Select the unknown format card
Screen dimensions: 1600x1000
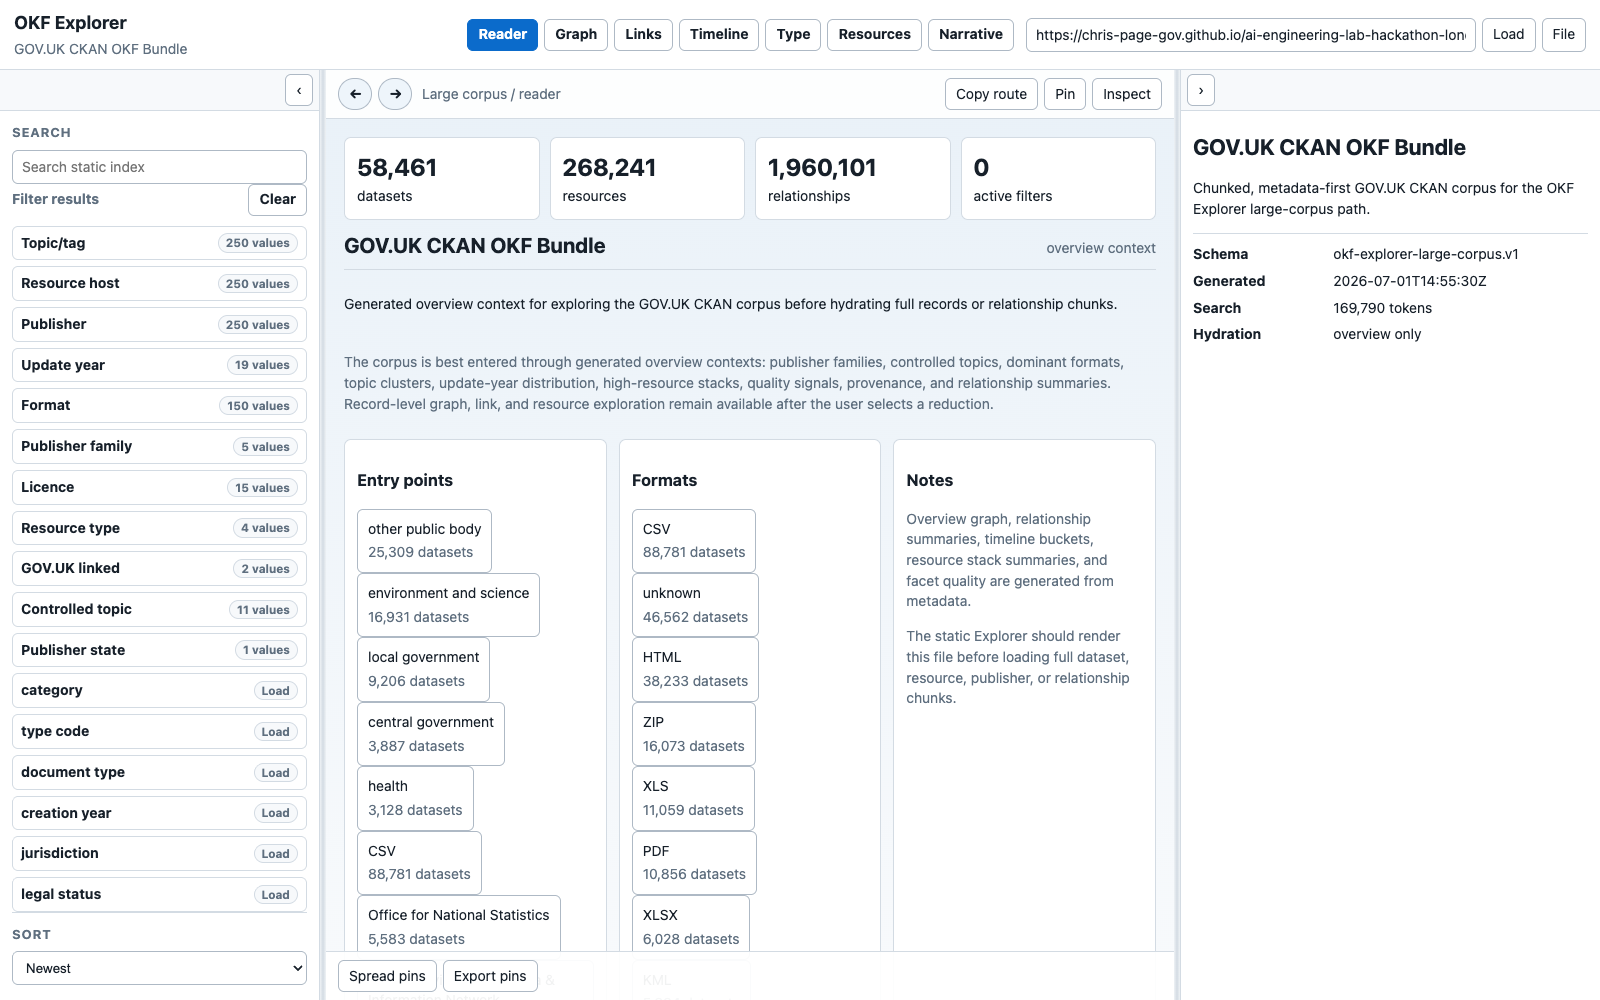click(x=695, y=605)
